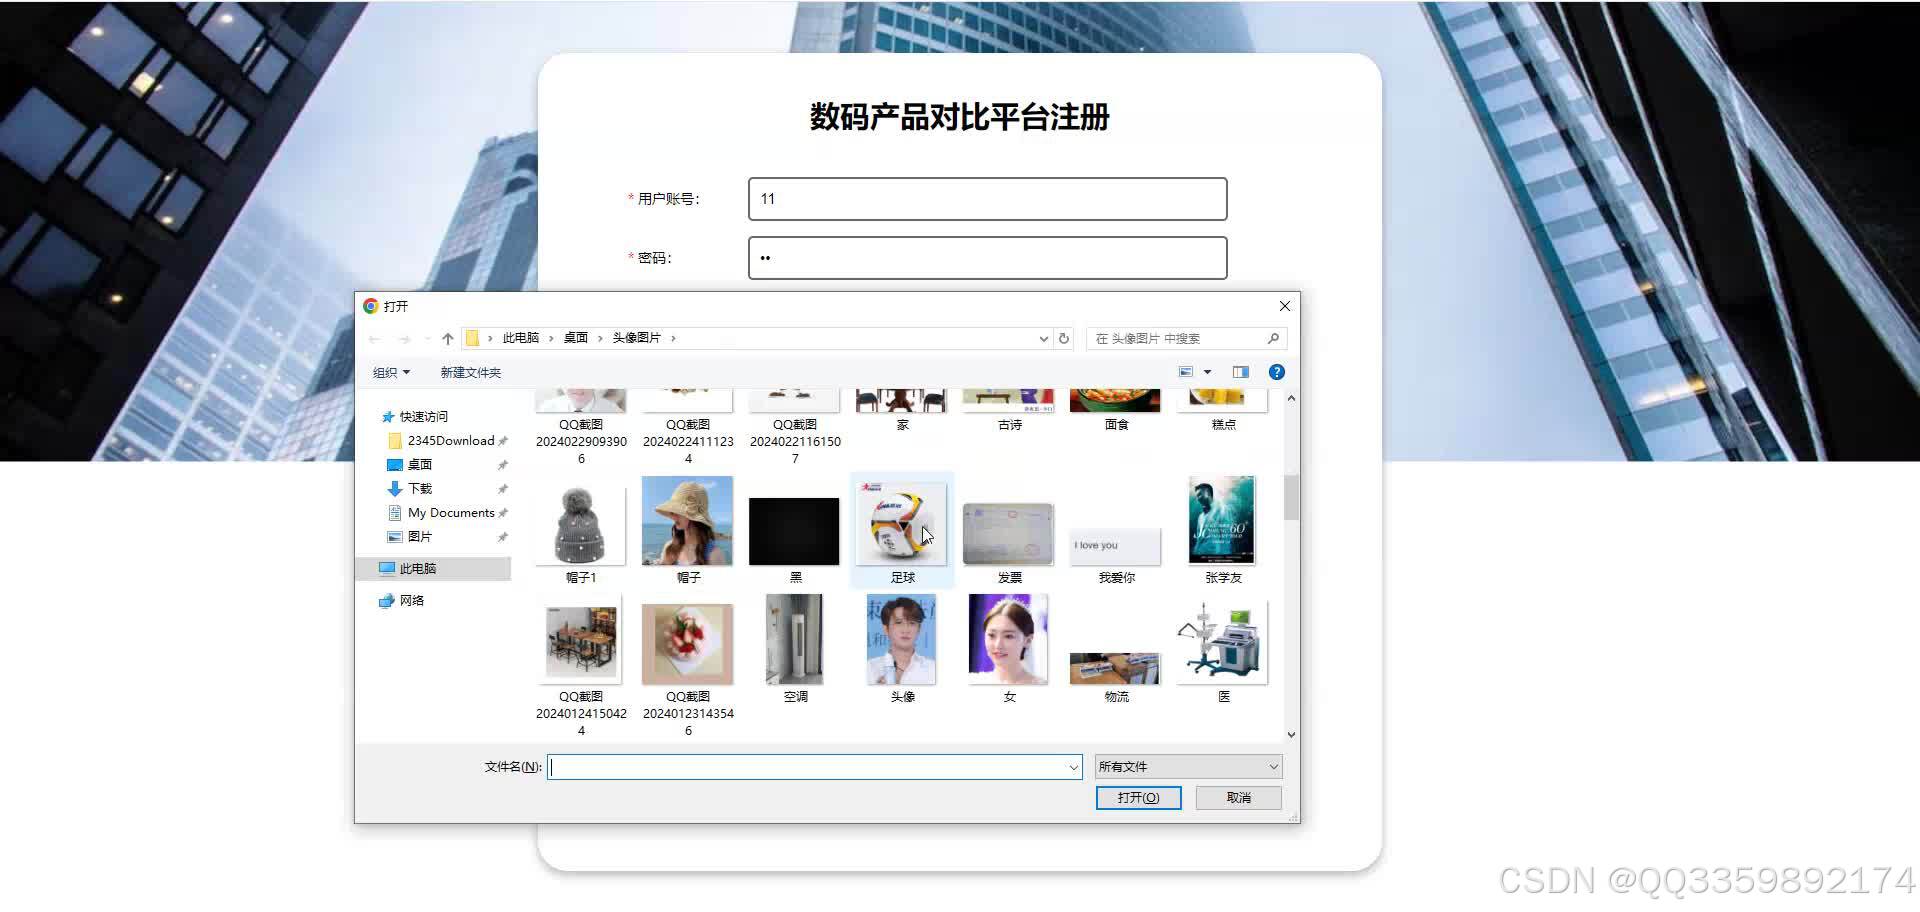Click 新建文件夹 button
Image resolution: width=1920 pixels, height=912 pixels.
coord(470,372)
